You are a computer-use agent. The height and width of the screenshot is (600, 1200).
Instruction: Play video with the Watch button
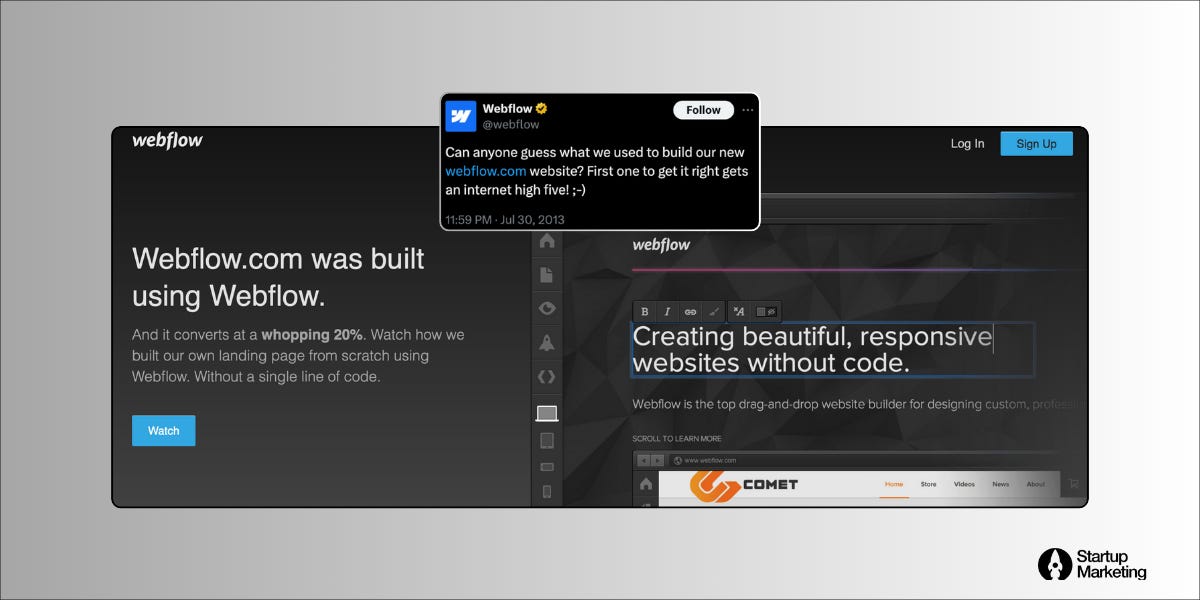(x=164, y=431)
